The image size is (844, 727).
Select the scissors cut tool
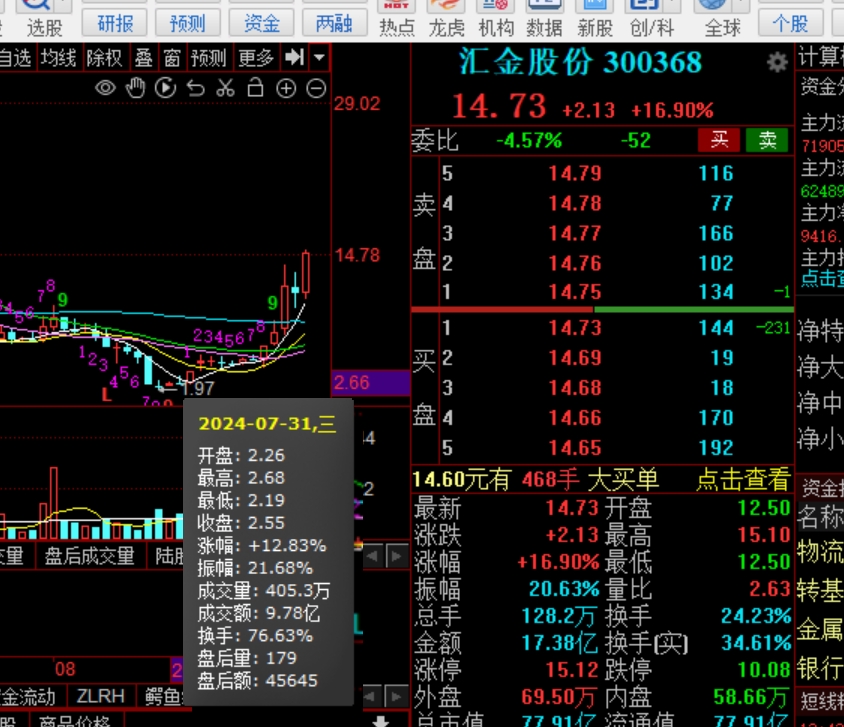[226, 88]
